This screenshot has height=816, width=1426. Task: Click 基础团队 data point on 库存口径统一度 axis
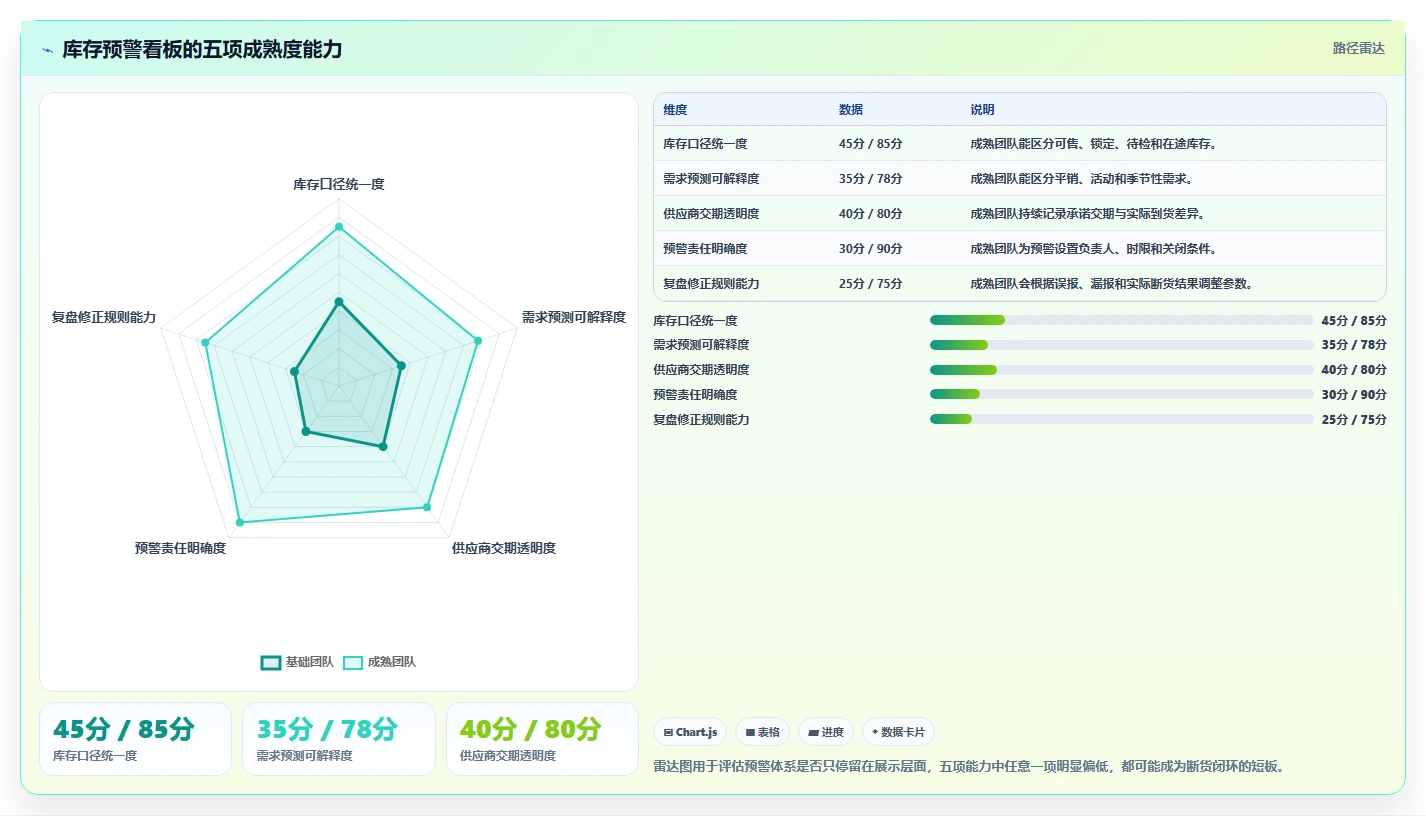(339, 301)
